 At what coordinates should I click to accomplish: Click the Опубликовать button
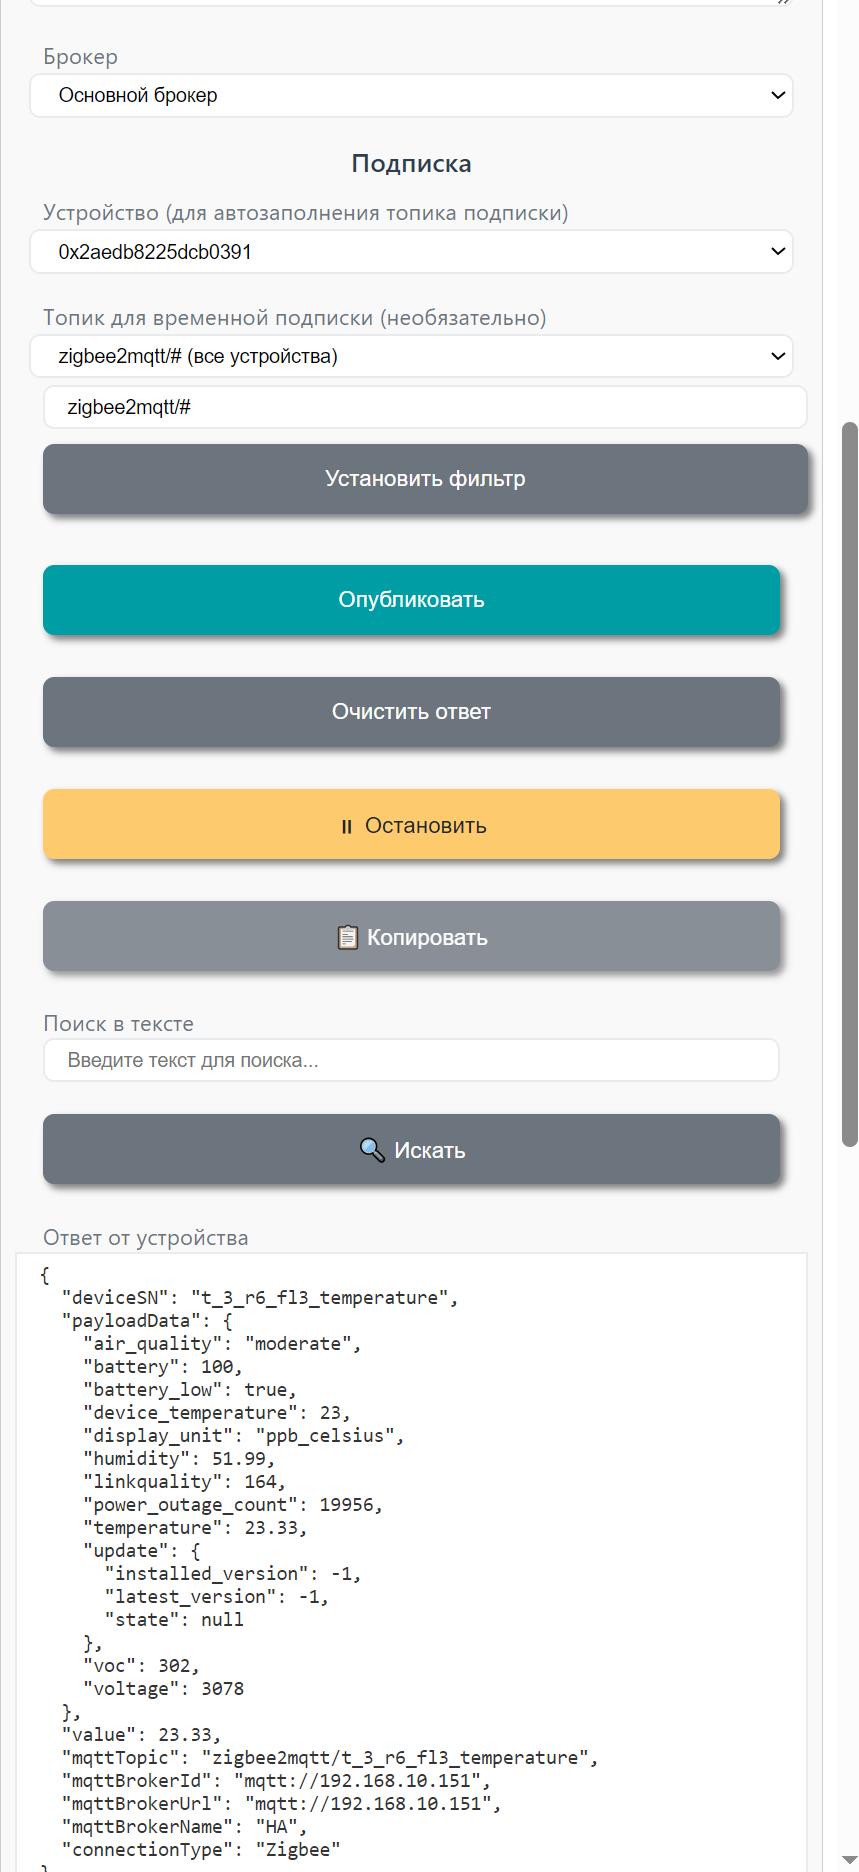(x=411, y=600)
